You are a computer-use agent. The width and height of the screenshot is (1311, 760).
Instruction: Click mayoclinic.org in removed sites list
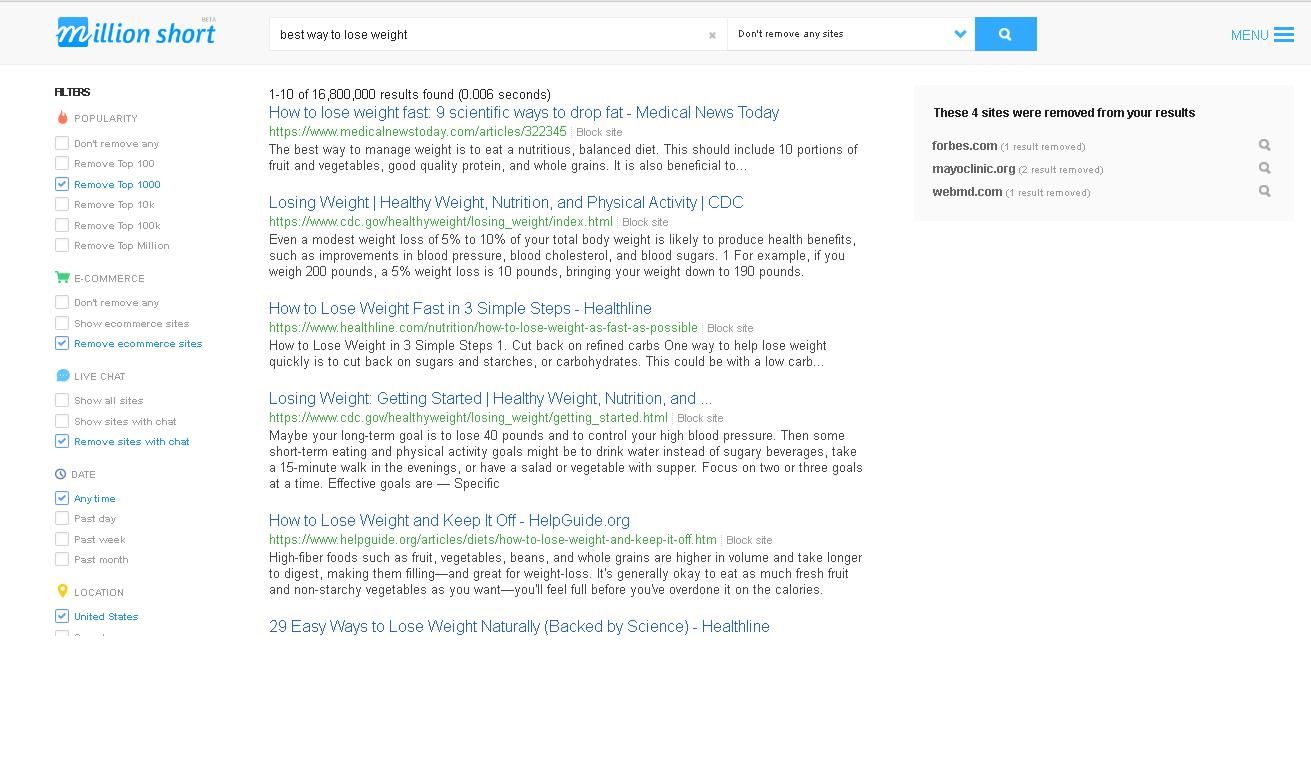[x=973, y=169]
